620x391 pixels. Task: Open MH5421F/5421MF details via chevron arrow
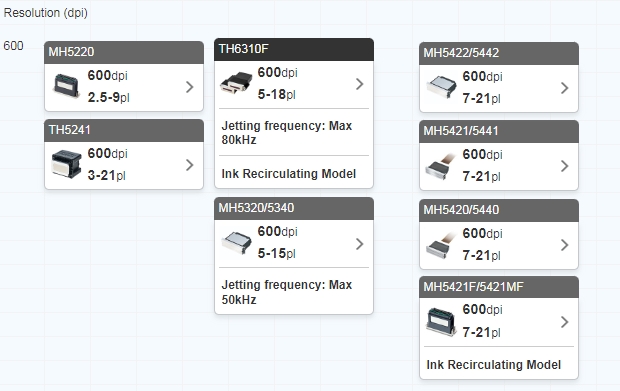click(565, 322)
